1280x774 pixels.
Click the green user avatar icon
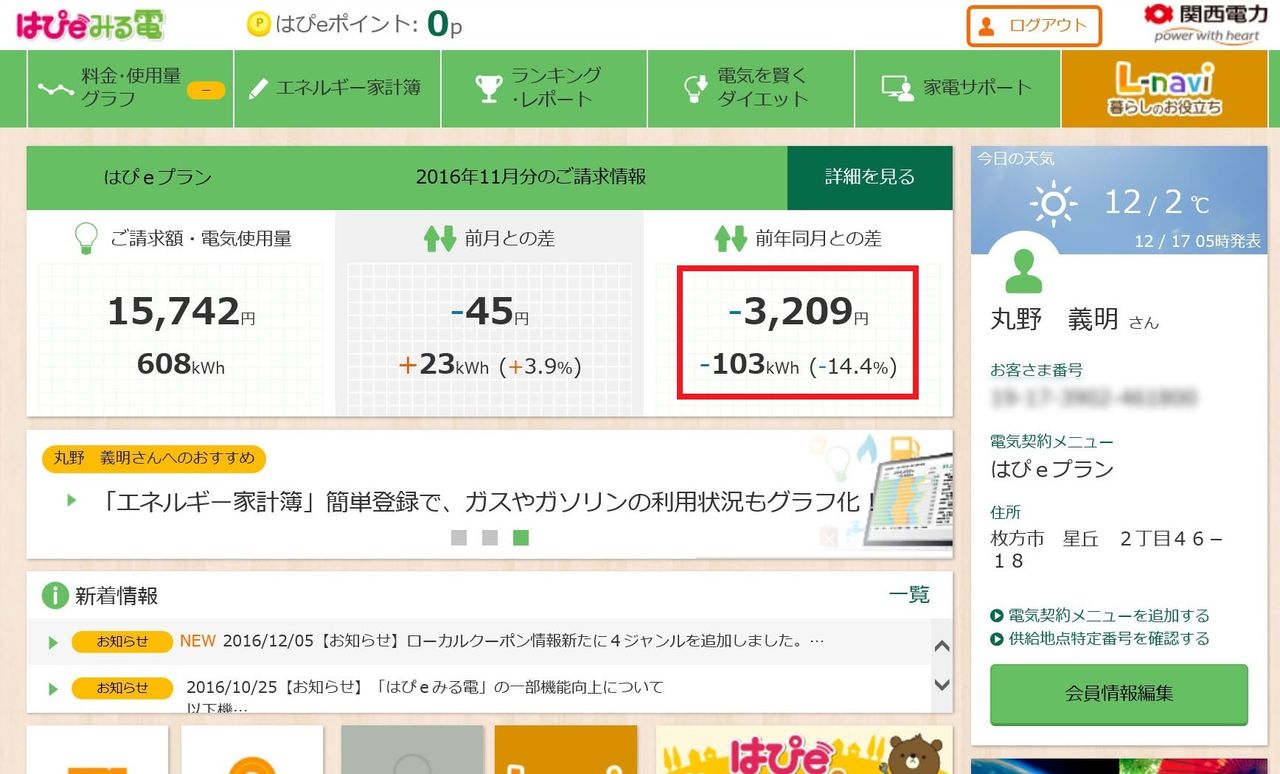coord(1024,270)
